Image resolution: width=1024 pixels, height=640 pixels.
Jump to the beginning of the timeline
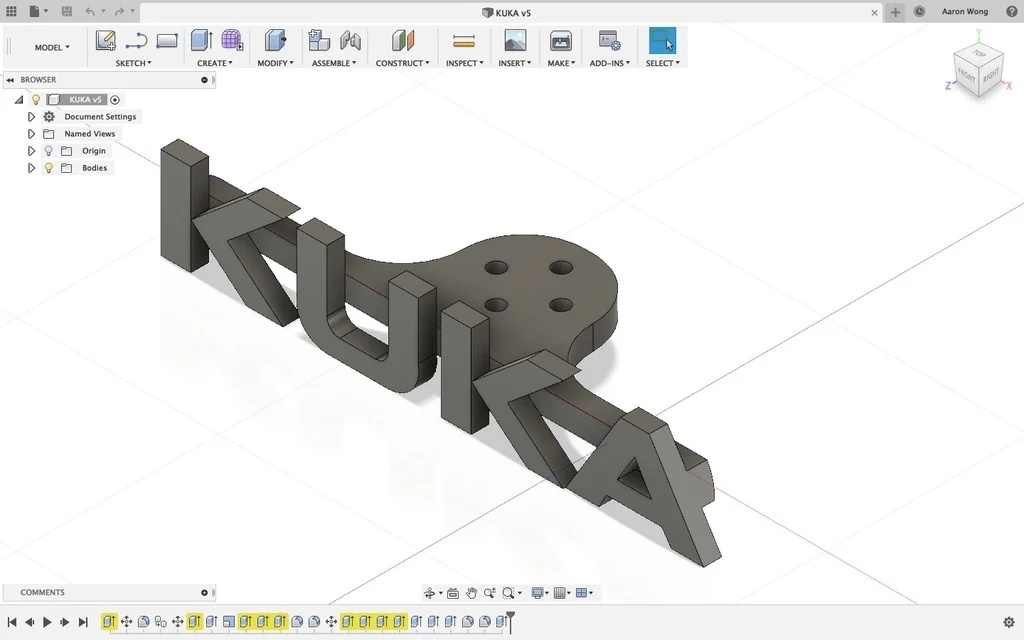pos(12,622)
